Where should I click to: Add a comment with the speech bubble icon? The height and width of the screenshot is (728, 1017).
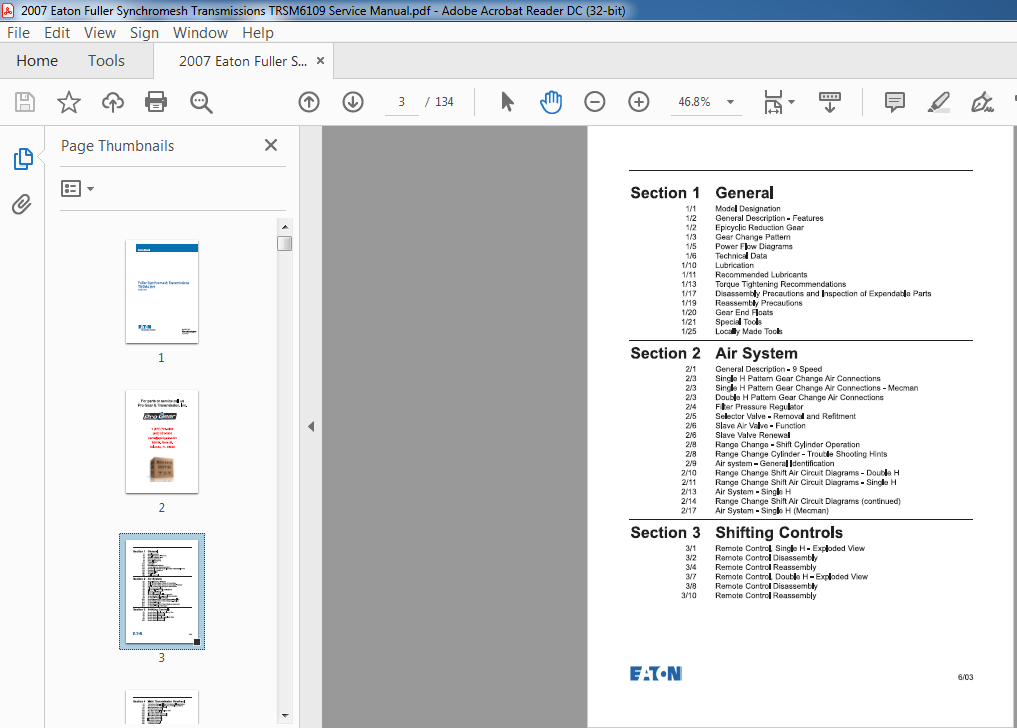click(x=894, y=102)
